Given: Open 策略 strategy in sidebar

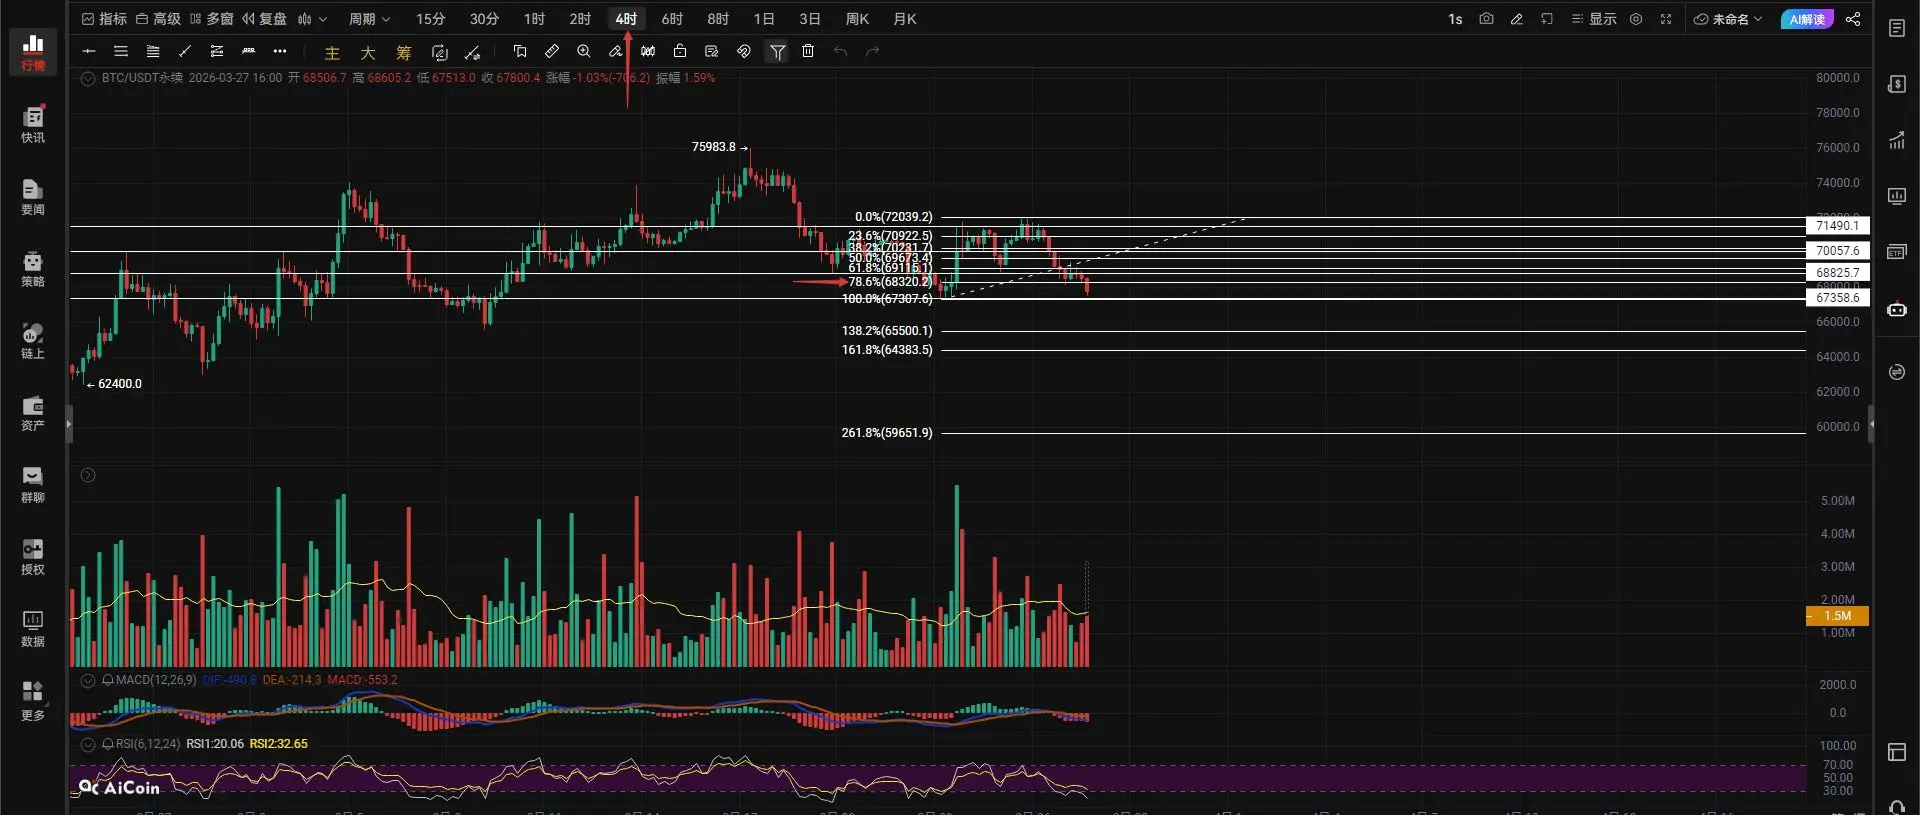Looking at the screenshot, I should point(33,269).
